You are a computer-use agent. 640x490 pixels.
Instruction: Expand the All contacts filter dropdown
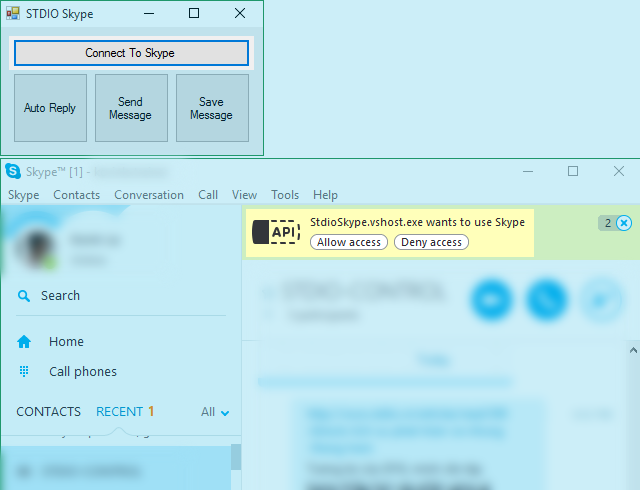(215, 412)
